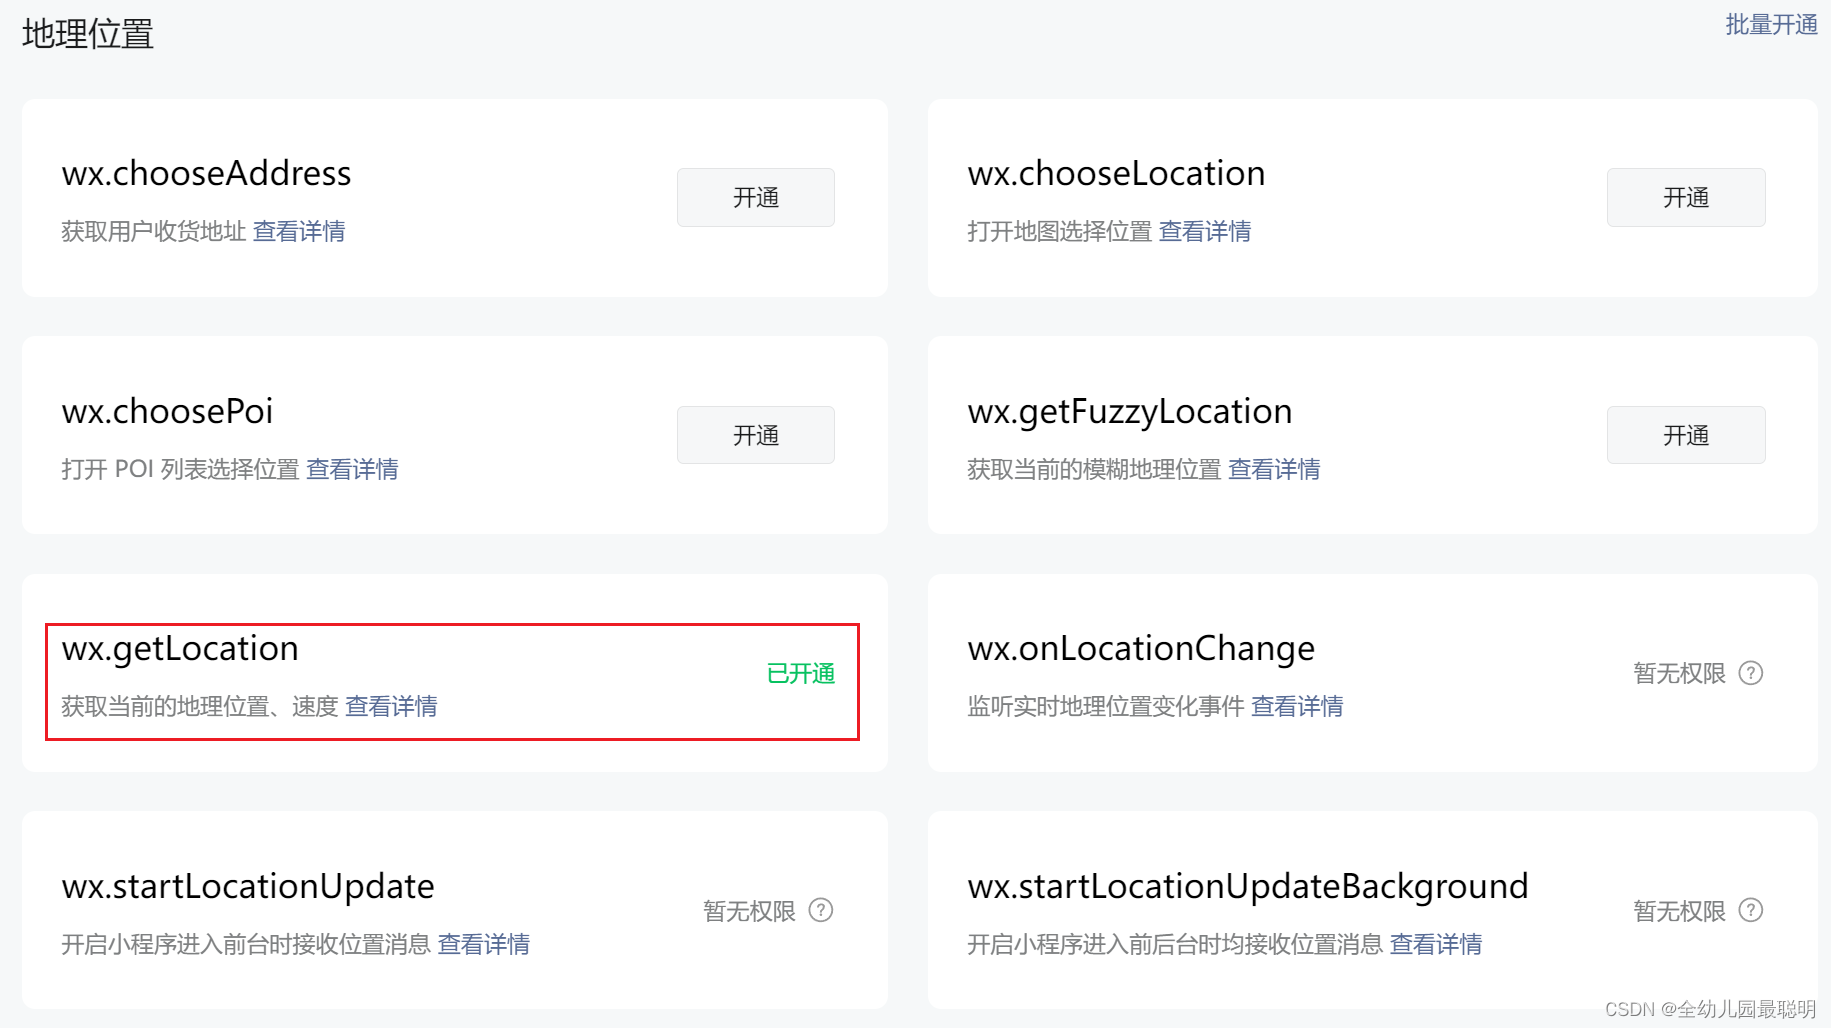
Task: Click help icon beside wx.startLocationUpdateBackground 暂无权限
Action: click(1751, 910)
